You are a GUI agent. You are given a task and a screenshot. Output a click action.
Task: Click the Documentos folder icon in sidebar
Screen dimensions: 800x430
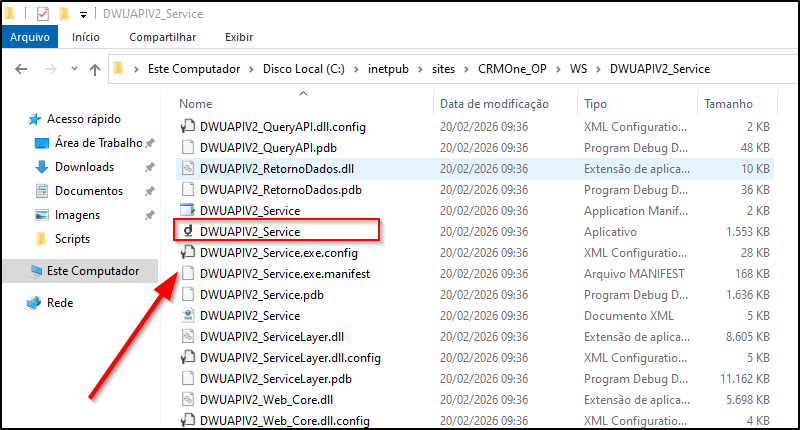[42, 191]
